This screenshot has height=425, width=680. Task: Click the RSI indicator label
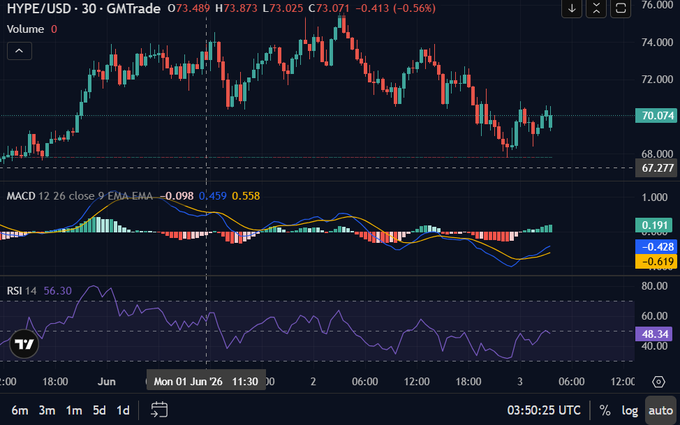point(14,291)
